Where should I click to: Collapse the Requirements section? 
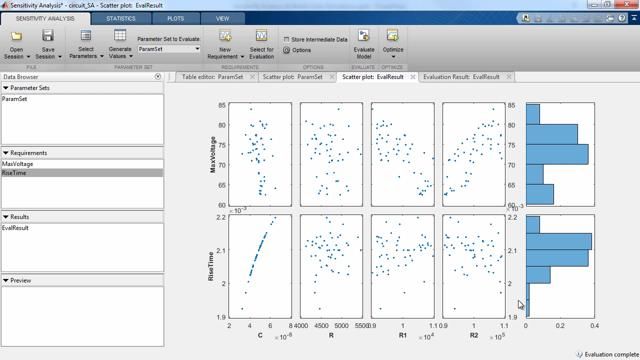coord(6,153)
